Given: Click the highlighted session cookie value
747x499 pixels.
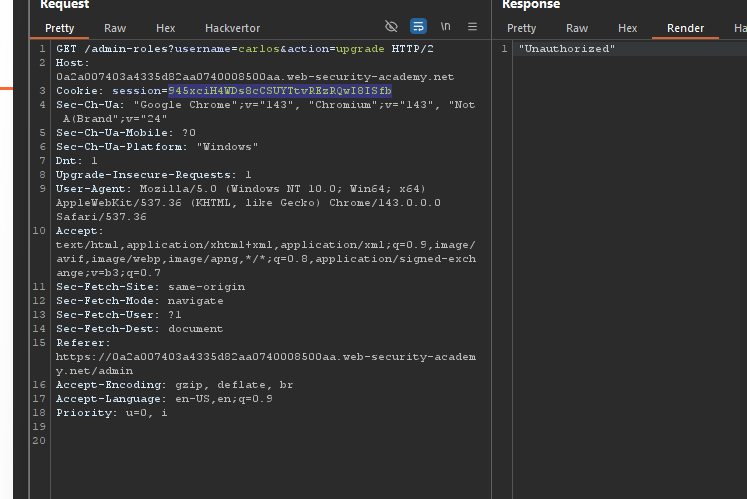Looking at the screenshot, I should tap(280, 91).
